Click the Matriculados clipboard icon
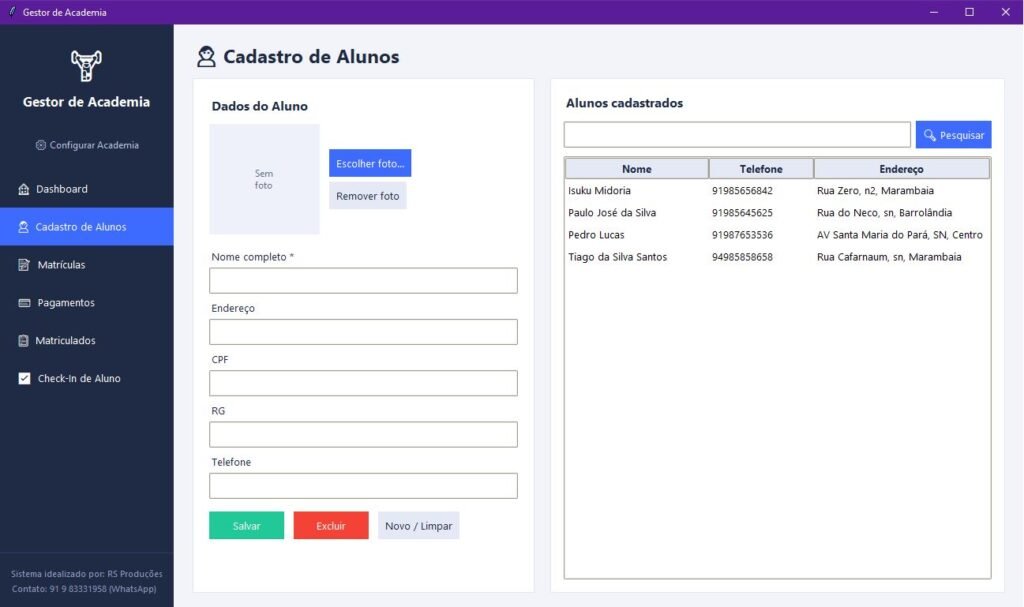The width and height of the screenshot is (1024, 607). click(x=24, y=340)
